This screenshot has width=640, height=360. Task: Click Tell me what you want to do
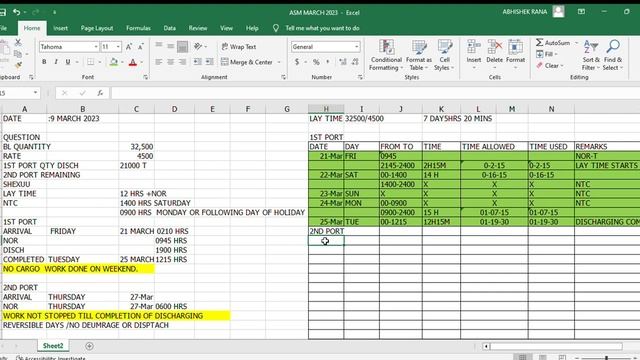322,28
